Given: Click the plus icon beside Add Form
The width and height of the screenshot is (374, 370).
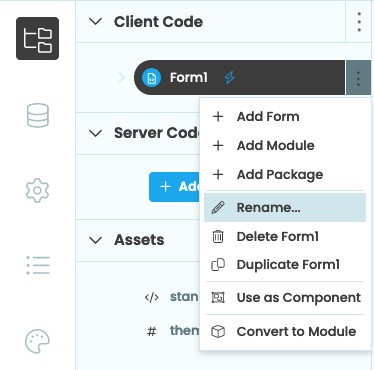Looking at the screenshot, I should click(218, 117).
